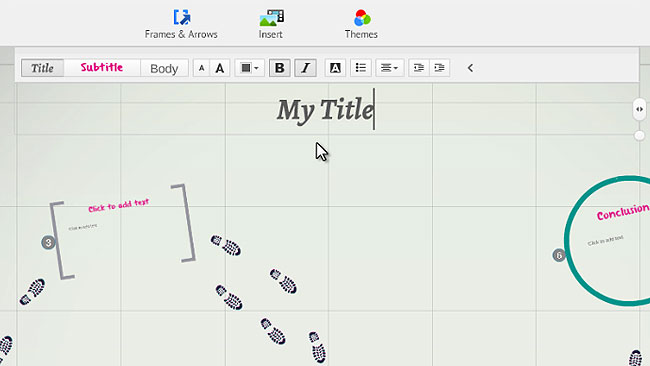Open the Insert menu
Viewport: 650px width, 366px height.
click(x=271, y=24)
